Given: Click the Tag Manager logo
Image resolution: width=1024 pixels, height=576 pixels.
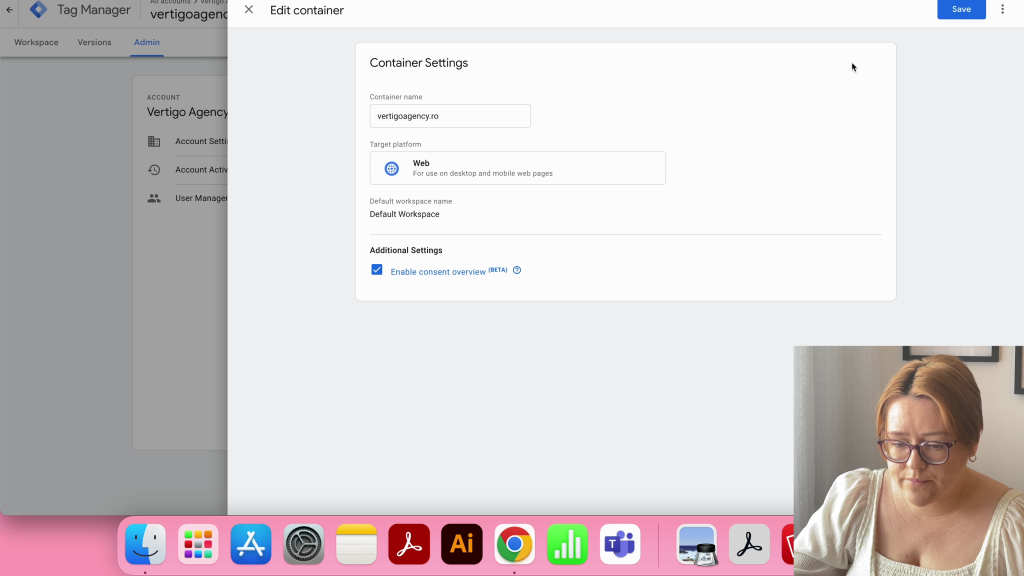Looking at the screenshot, I should [x=39, y=10].
